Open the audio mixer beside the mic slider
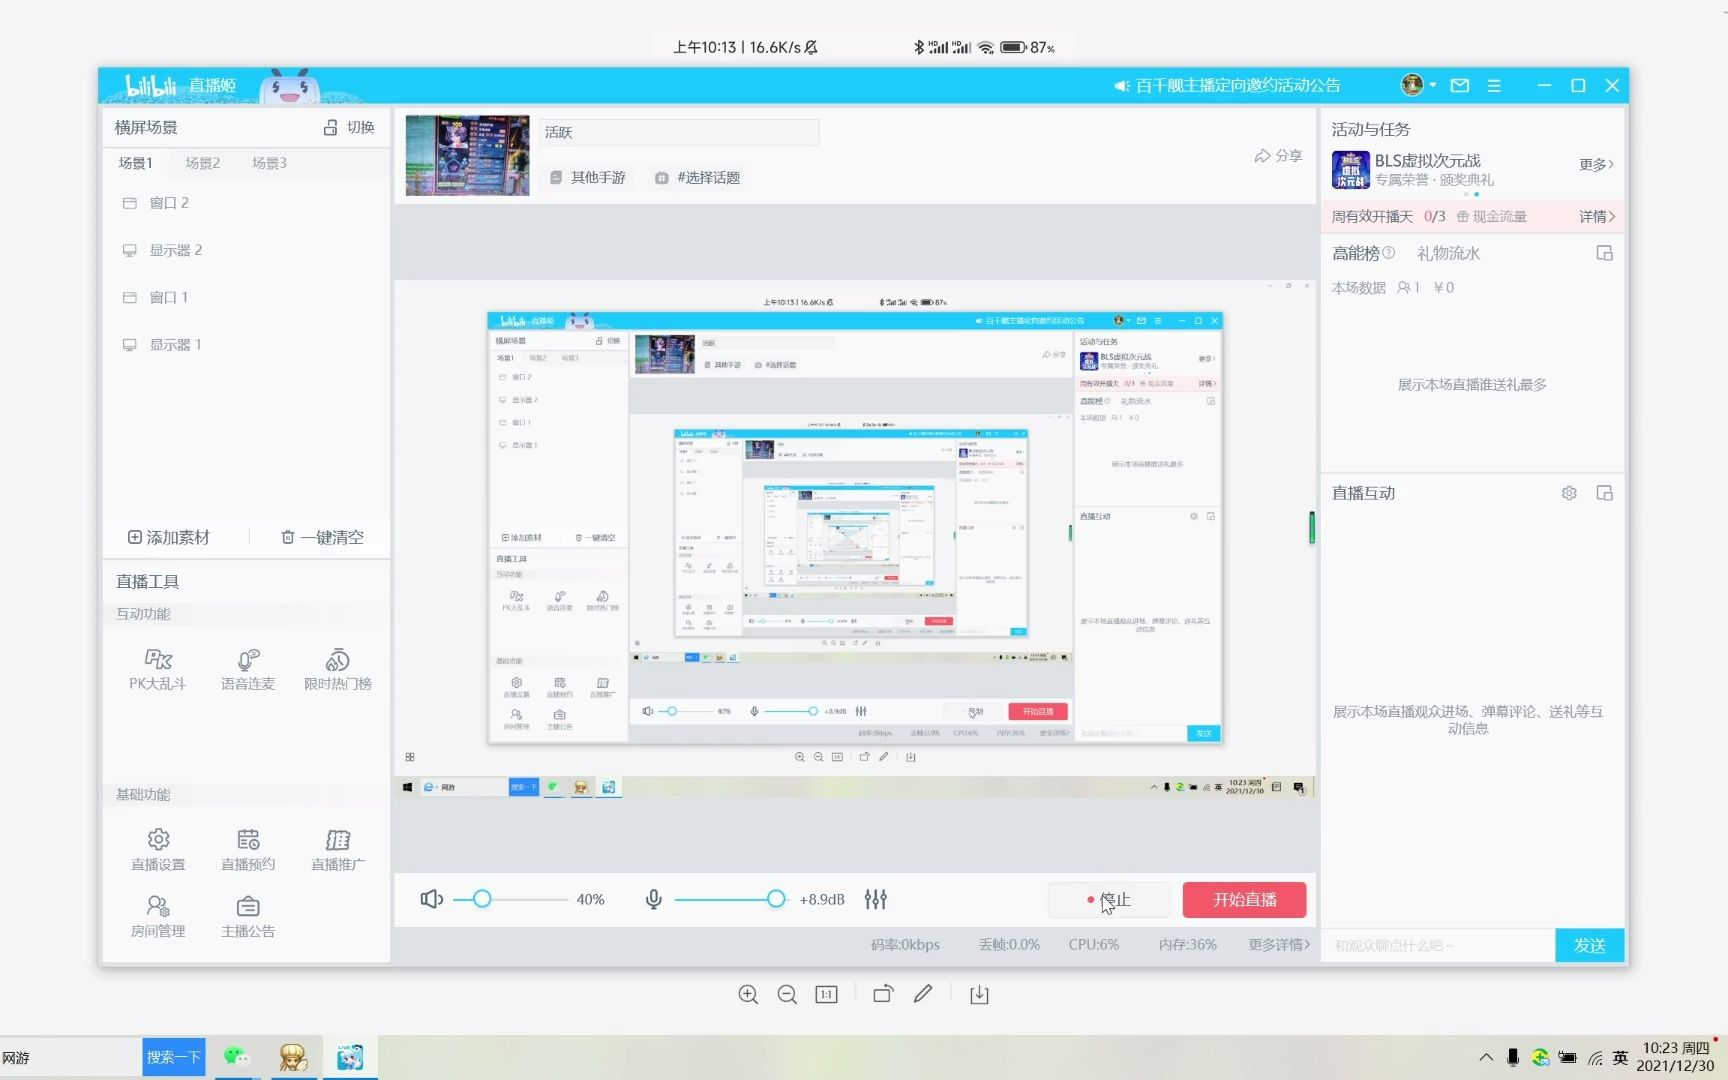 coord(875,899)
